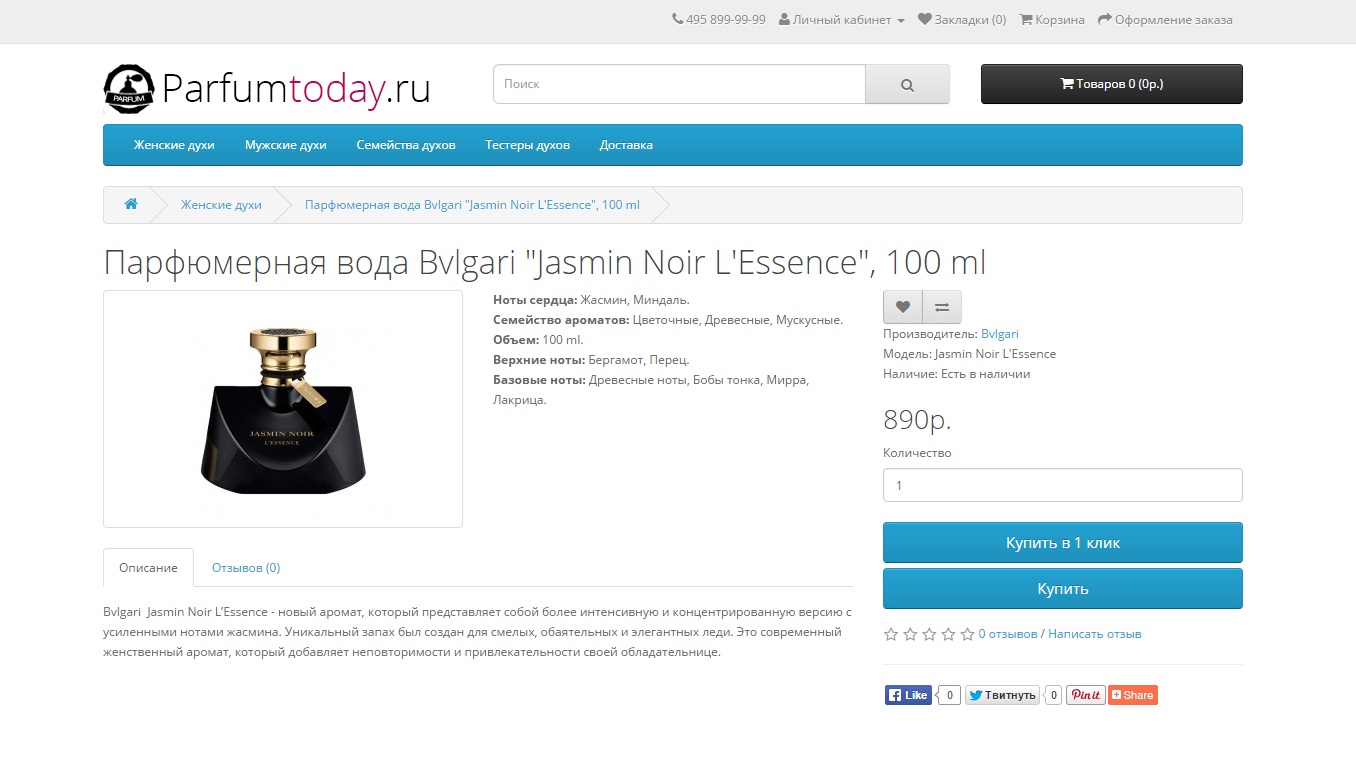Screen dimensions: 1356x762
Task: Click the Купить button
Action: (1063, 589)
